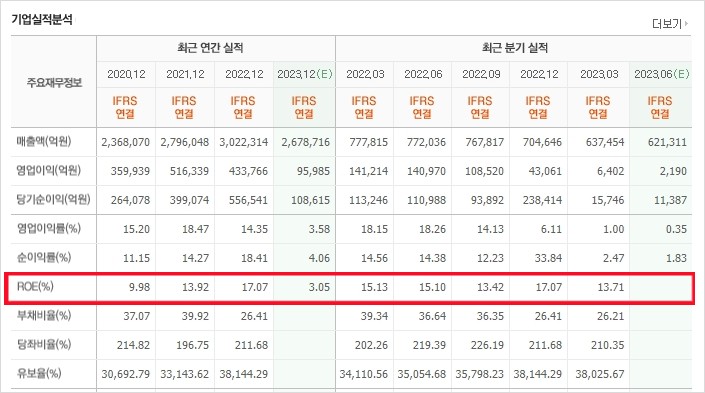
Task: Select the 최근 연간 실적 header
Action: click(210, 48)
